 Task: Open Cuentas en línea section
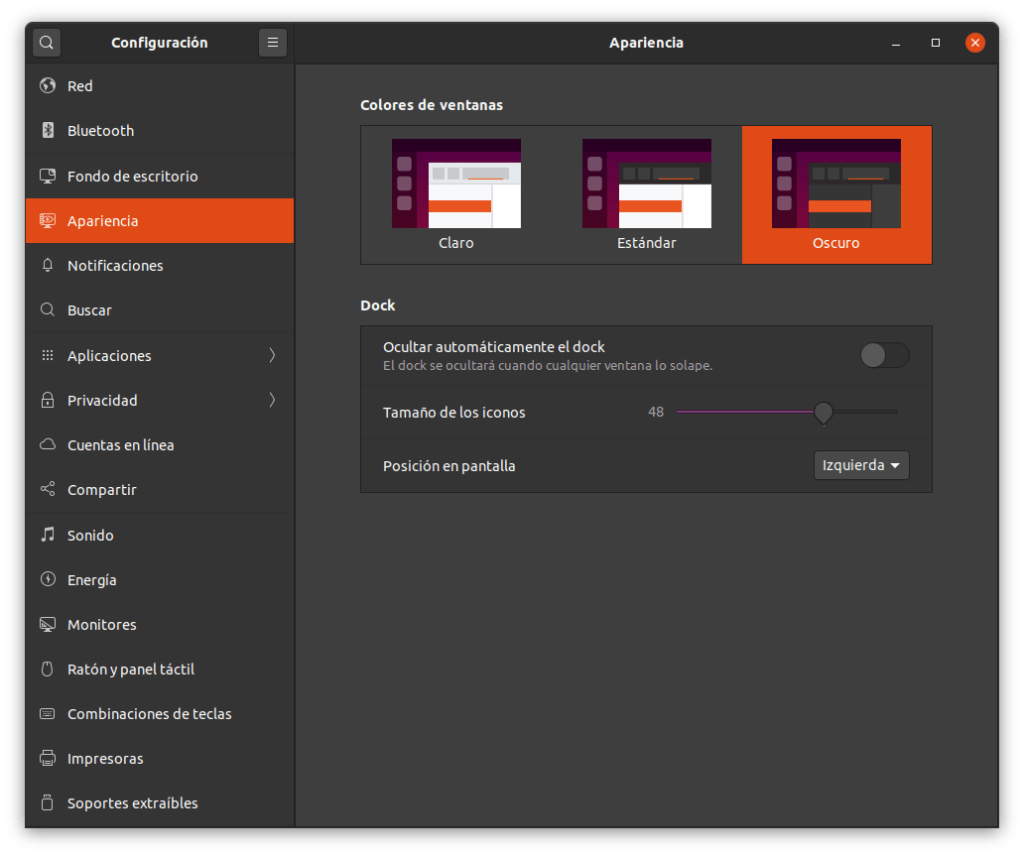120,445
